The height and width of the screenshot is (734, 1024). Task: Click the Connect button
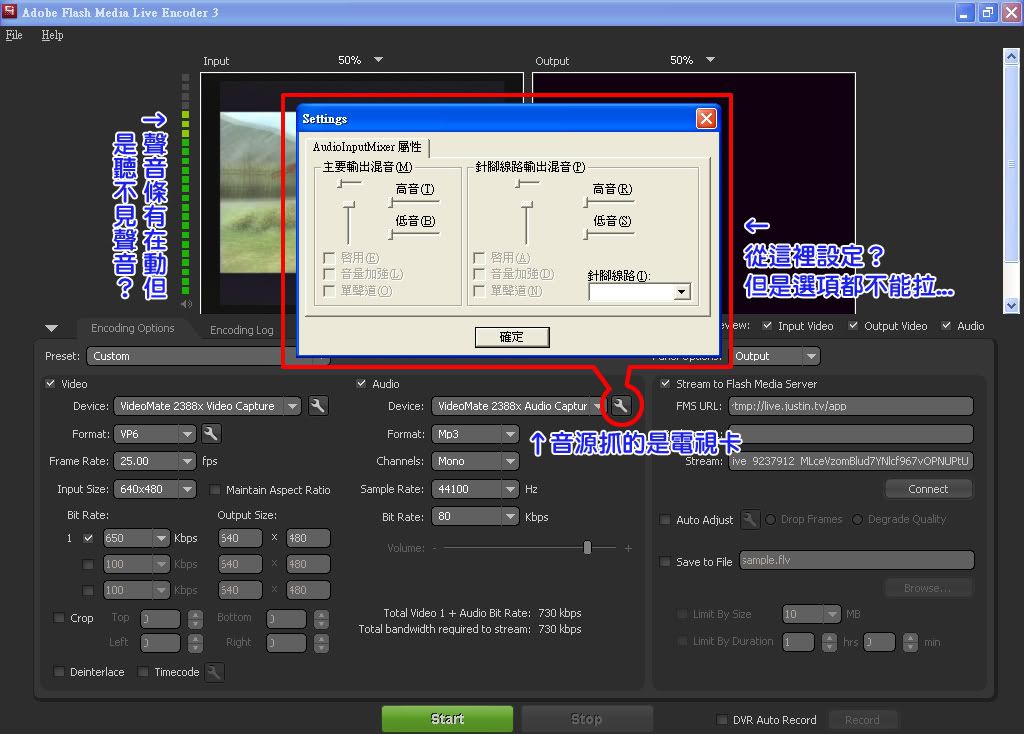[x=928, y=489]
